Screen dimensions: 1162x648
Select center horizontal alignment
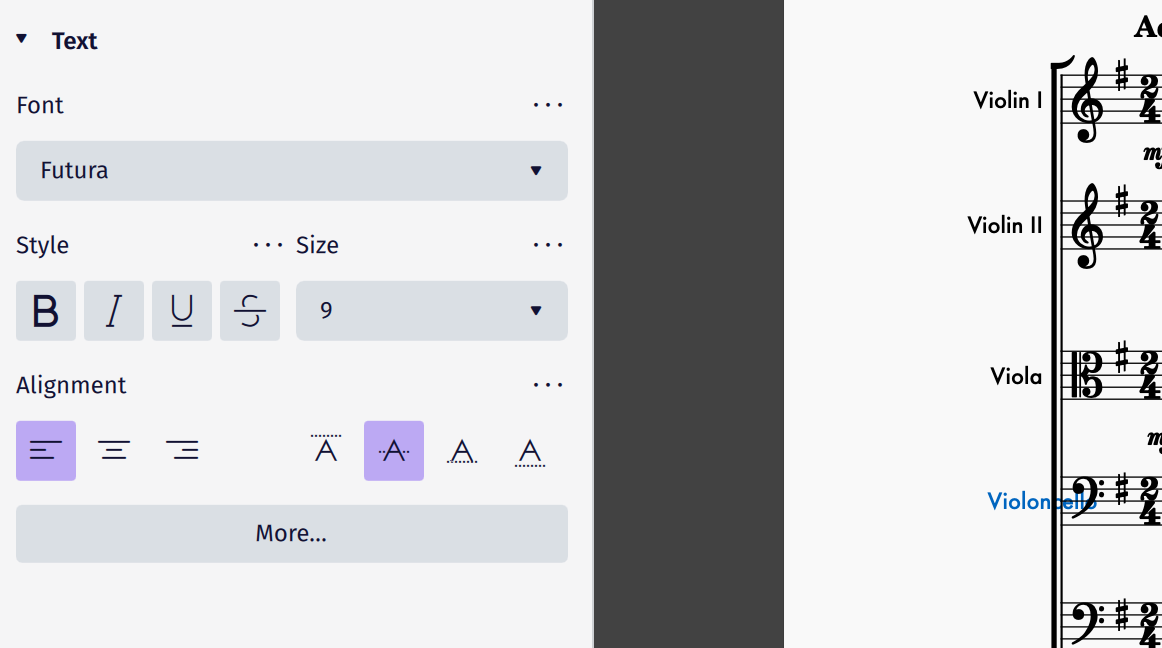(x=114, y=450)
